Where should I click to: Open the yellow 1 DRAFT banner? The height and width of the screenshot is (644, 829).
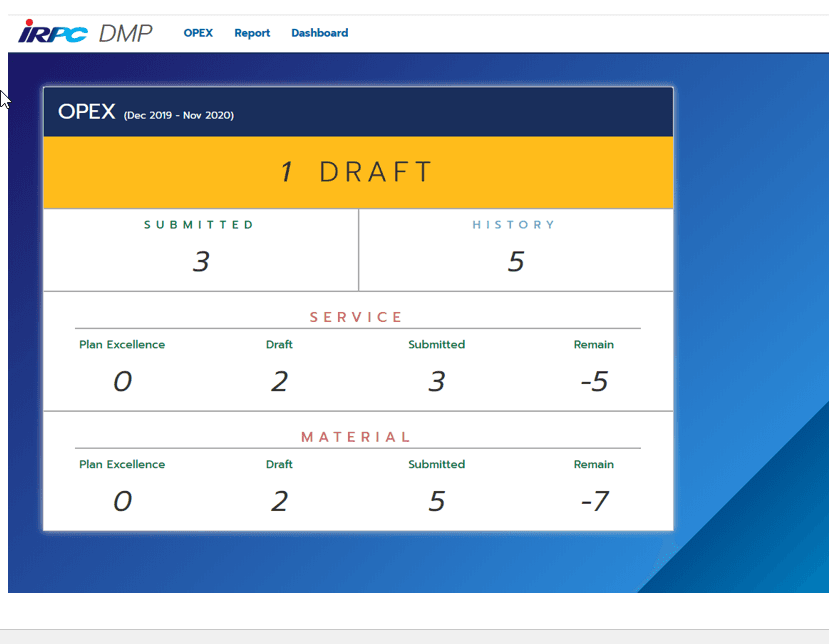358,172
